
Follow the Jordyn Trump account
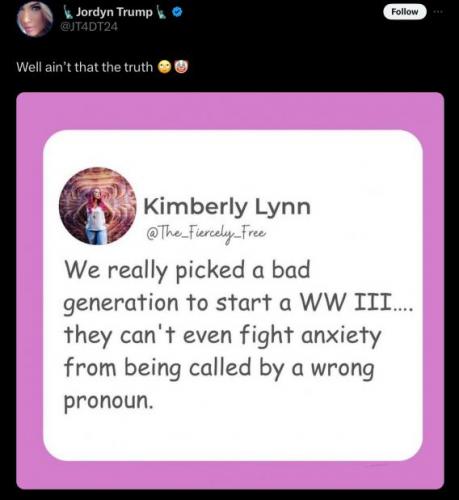point(405,12)
